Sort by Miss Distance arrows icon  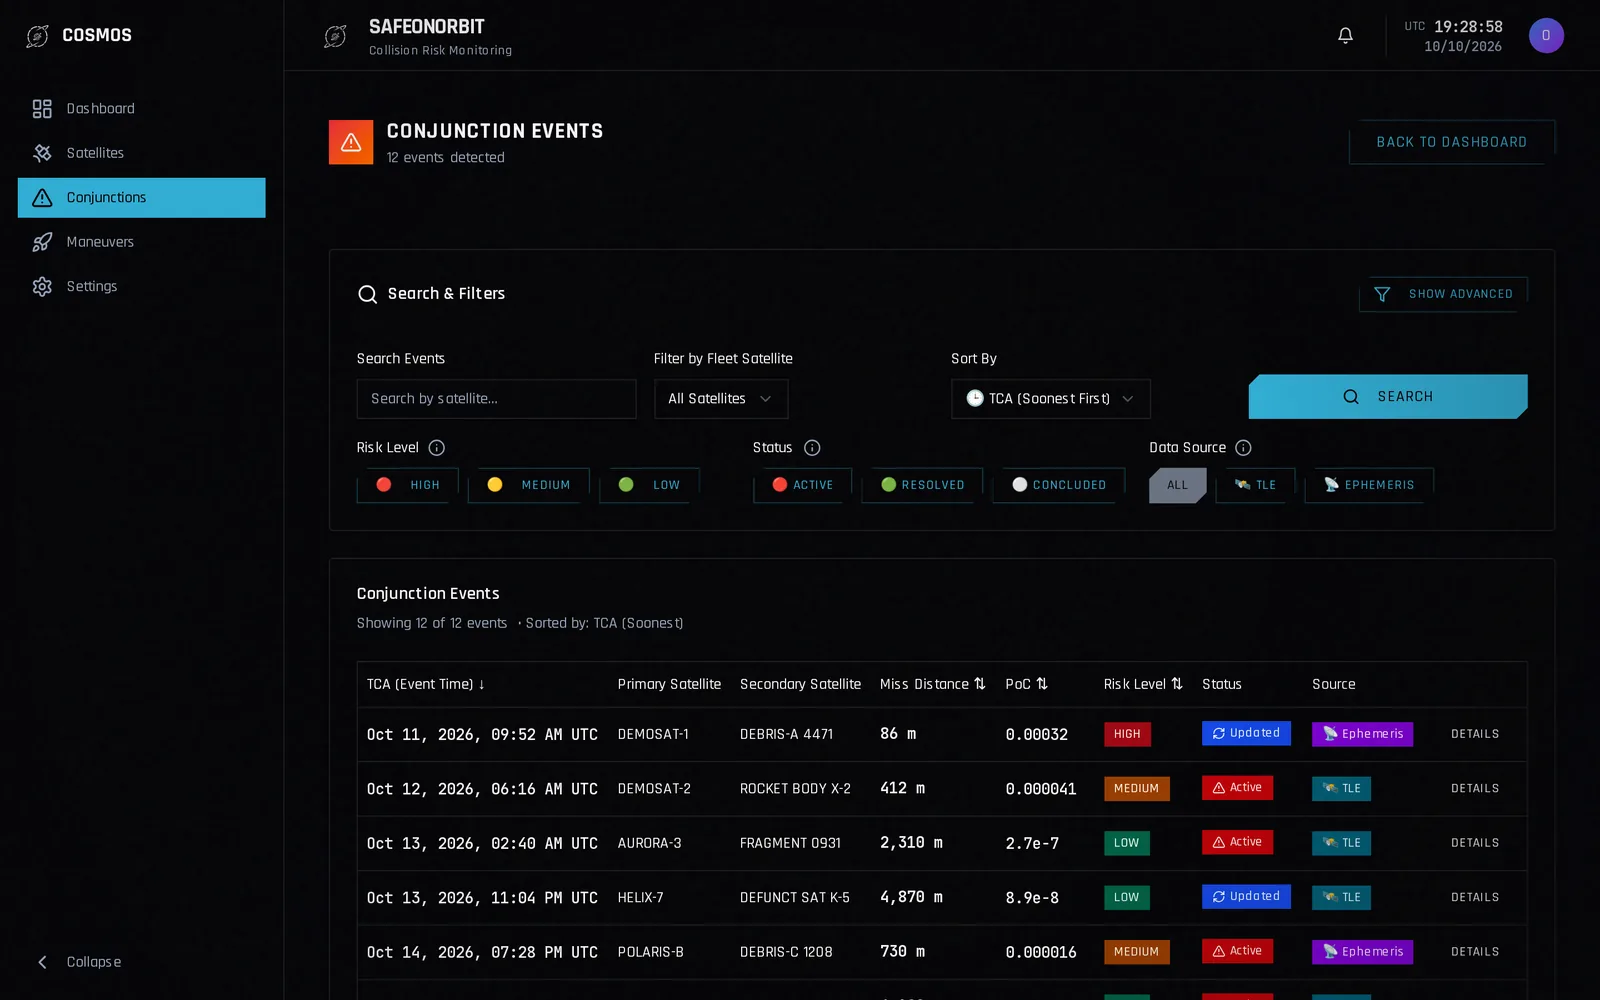point(980,684)
